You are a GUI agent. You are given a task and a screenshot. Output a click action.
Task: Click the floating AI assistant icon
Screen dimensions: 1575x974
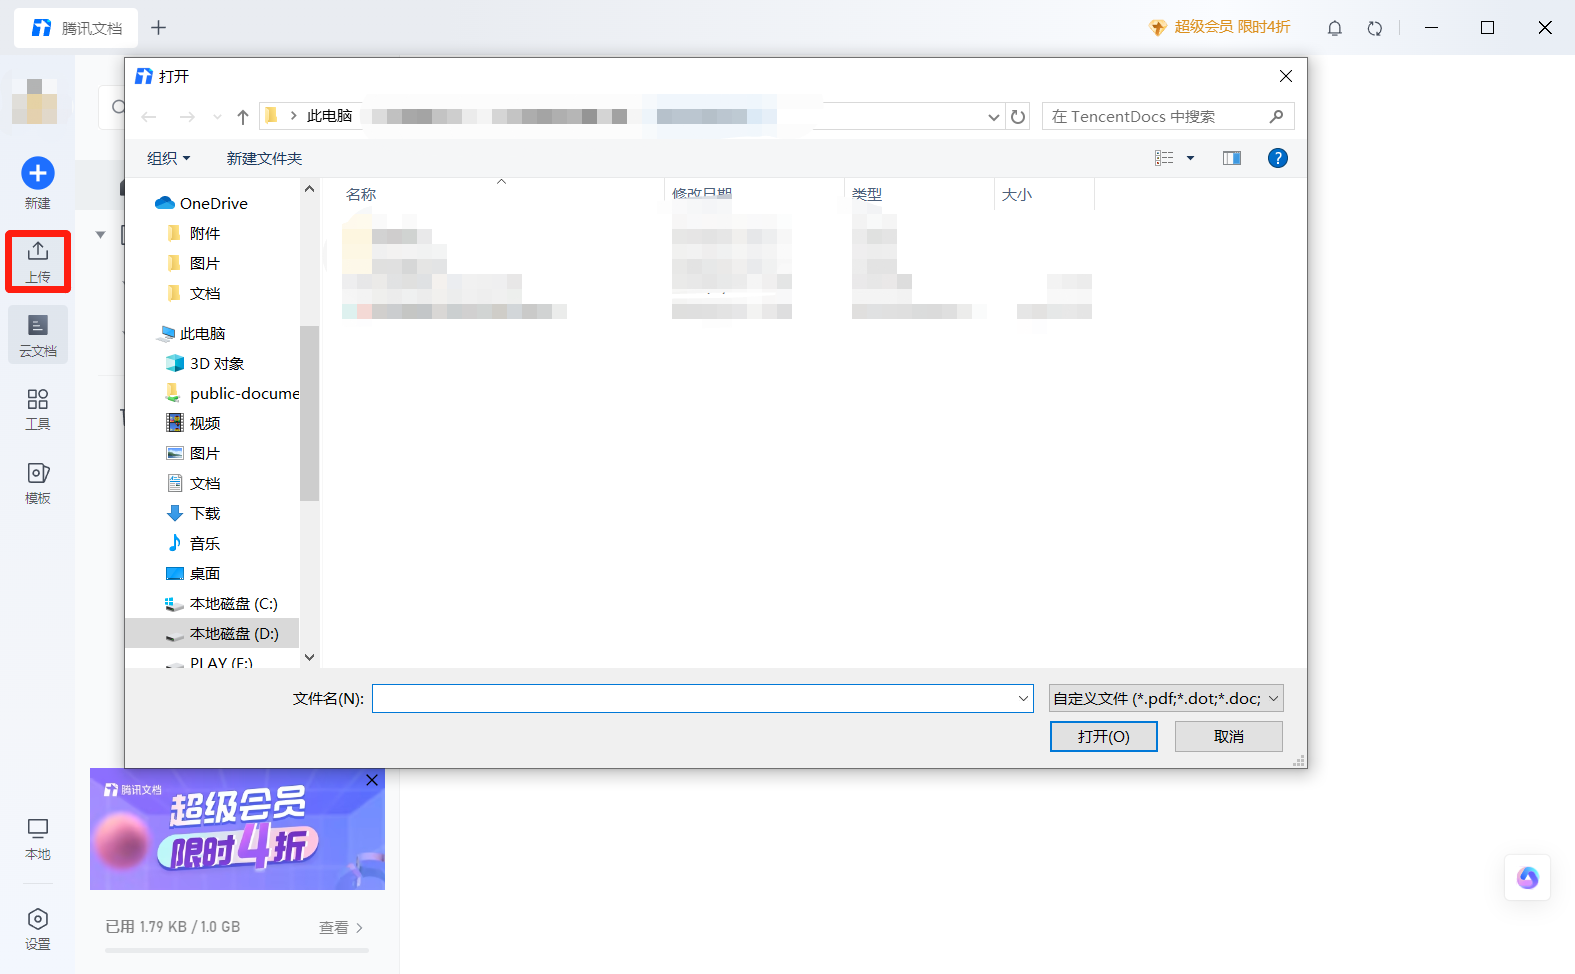pos(1528,878)
